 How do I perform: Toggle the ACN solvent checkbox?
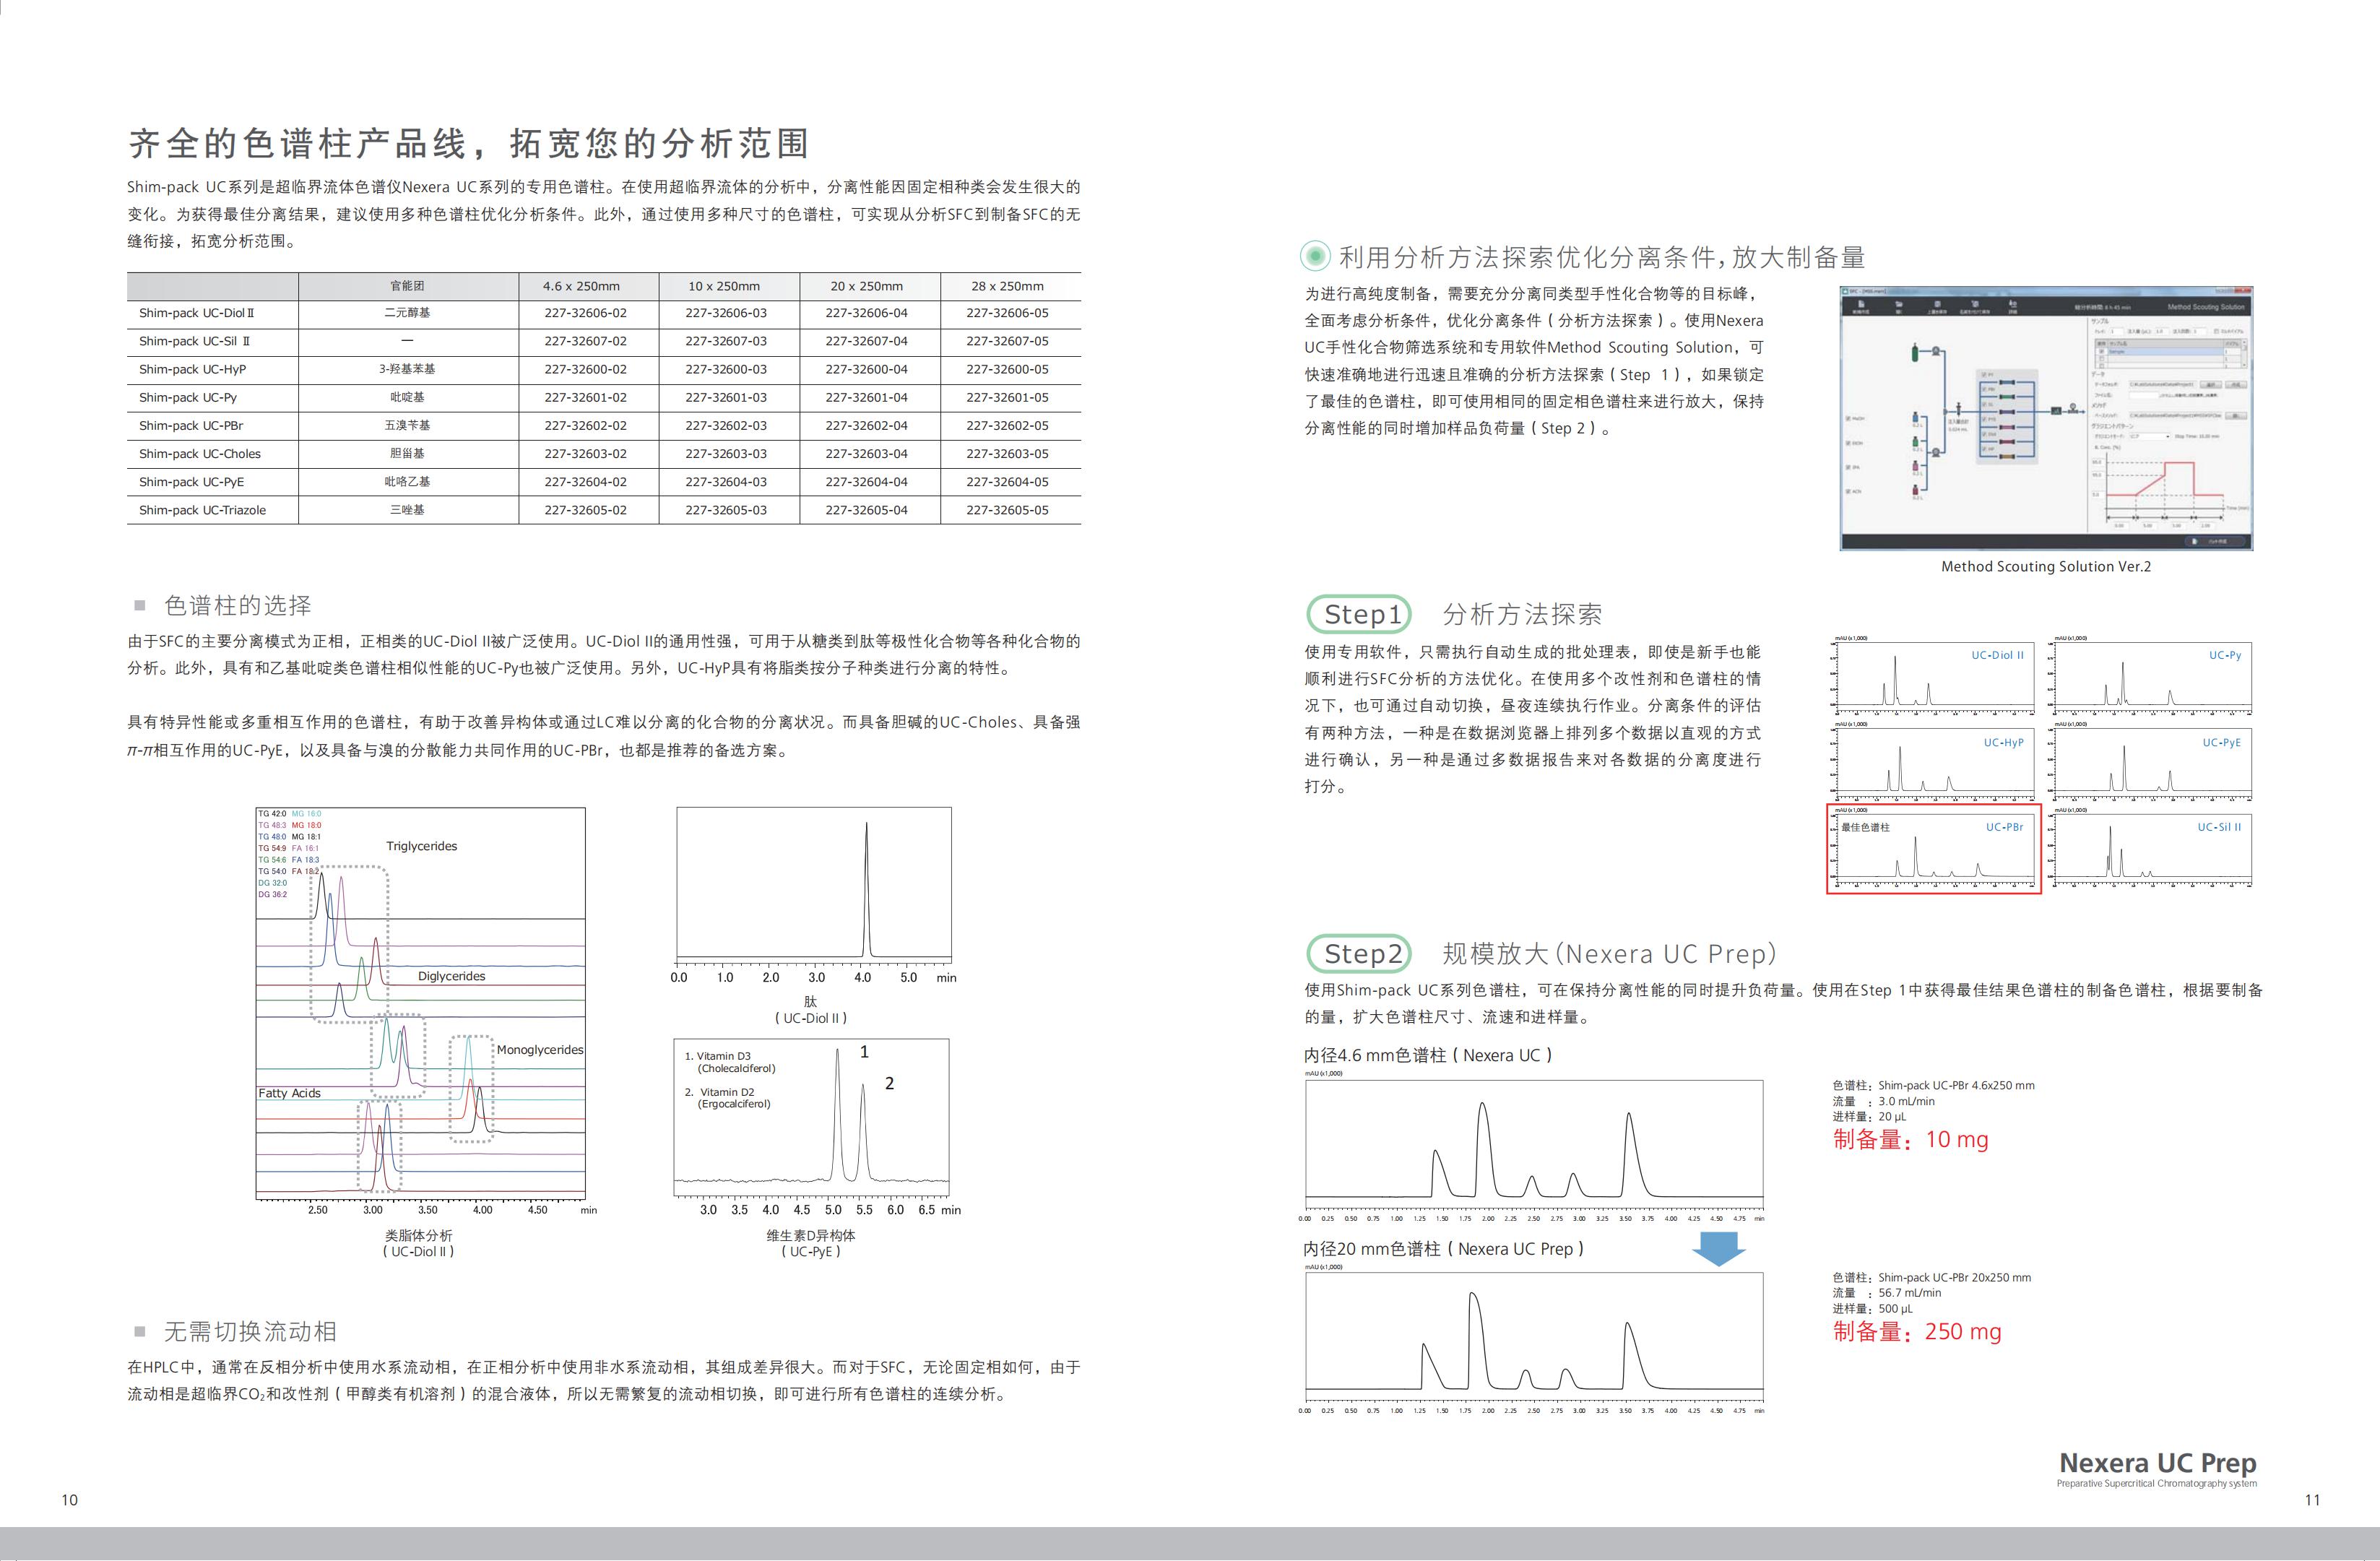click(x=1848, y=492)
